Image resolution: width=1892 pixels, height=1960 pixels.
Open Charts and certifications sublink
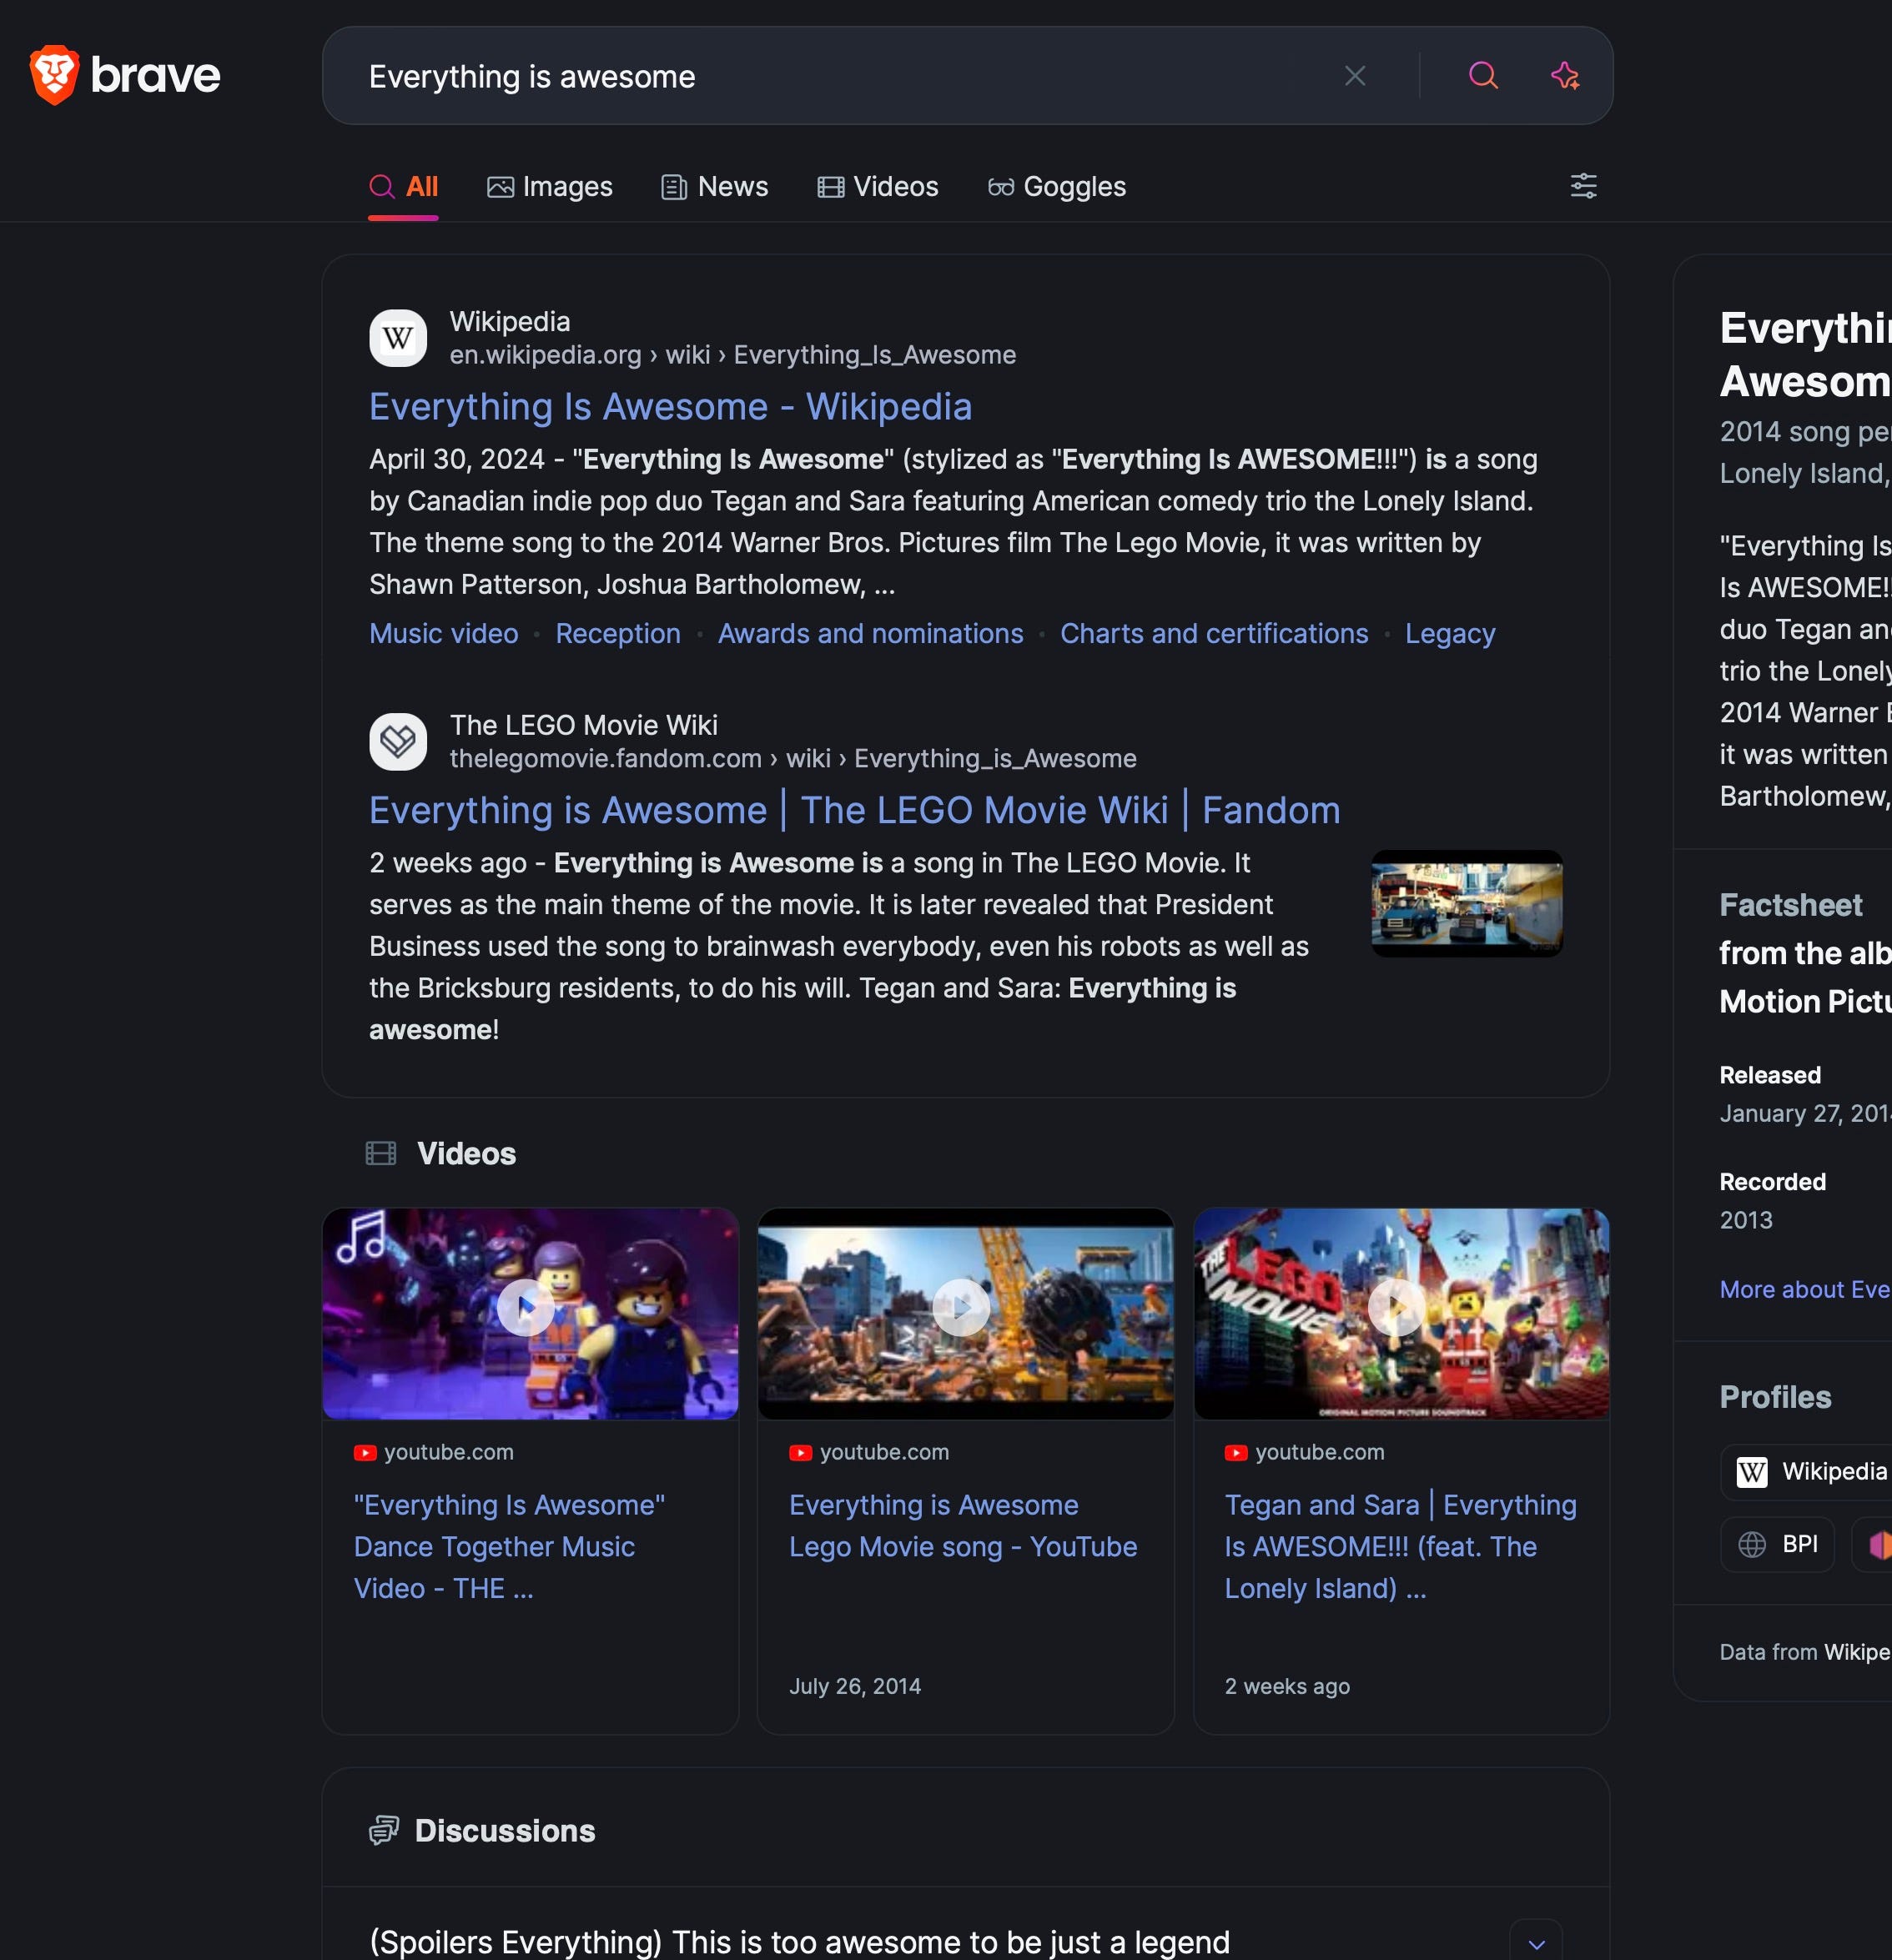pyautogui.click(x=1213, y=634)
